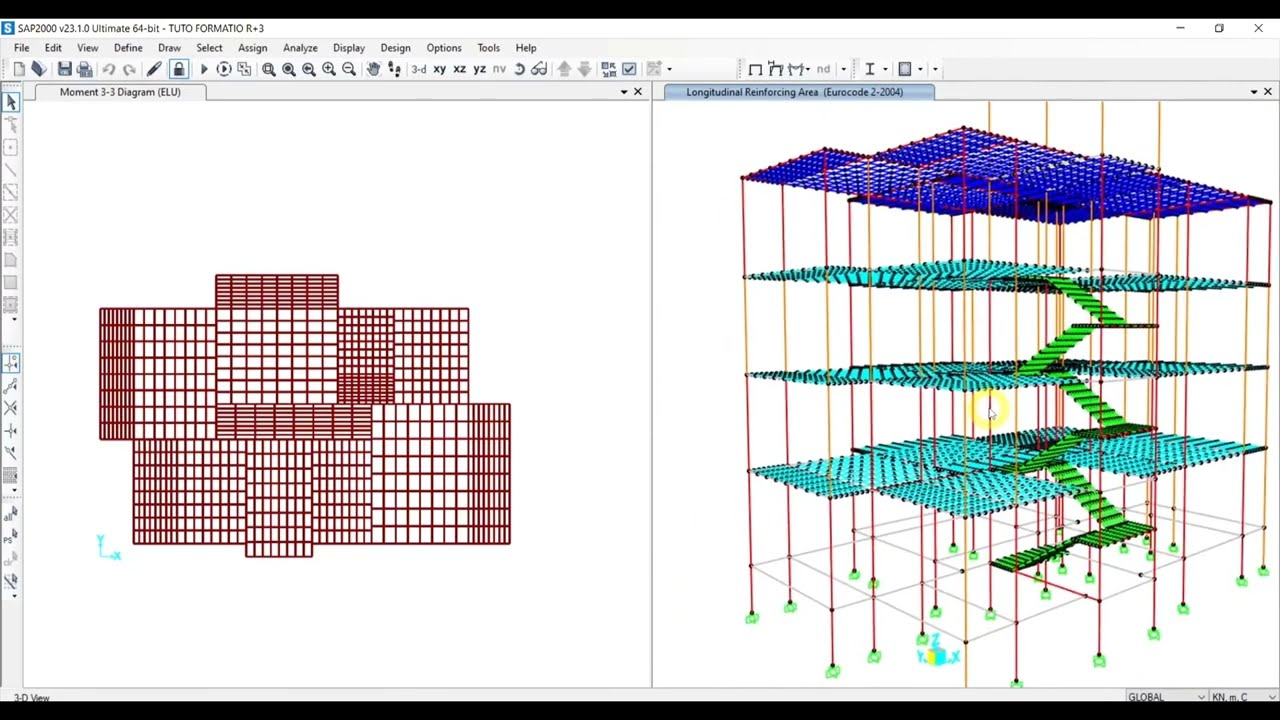Open the File menu
The height and width of the screenshot is (720, 1280).
point(21,48)
